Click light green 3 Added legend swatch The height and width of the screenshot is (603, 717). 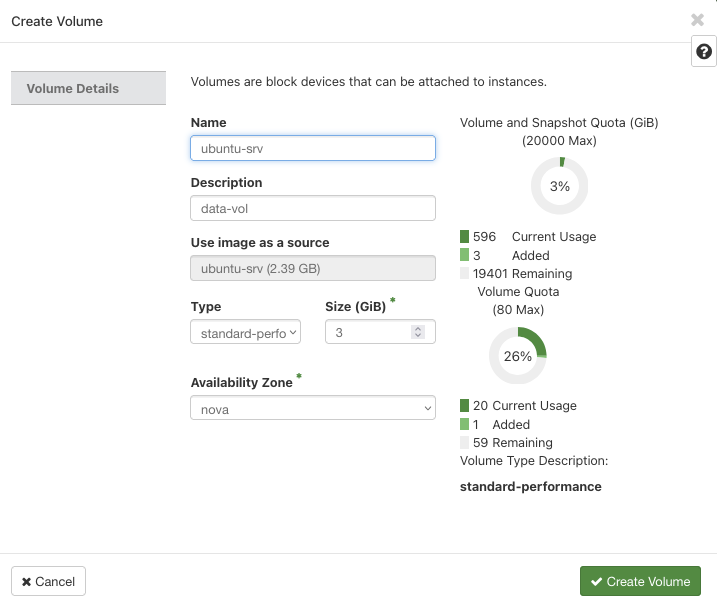tap(464, 255)
